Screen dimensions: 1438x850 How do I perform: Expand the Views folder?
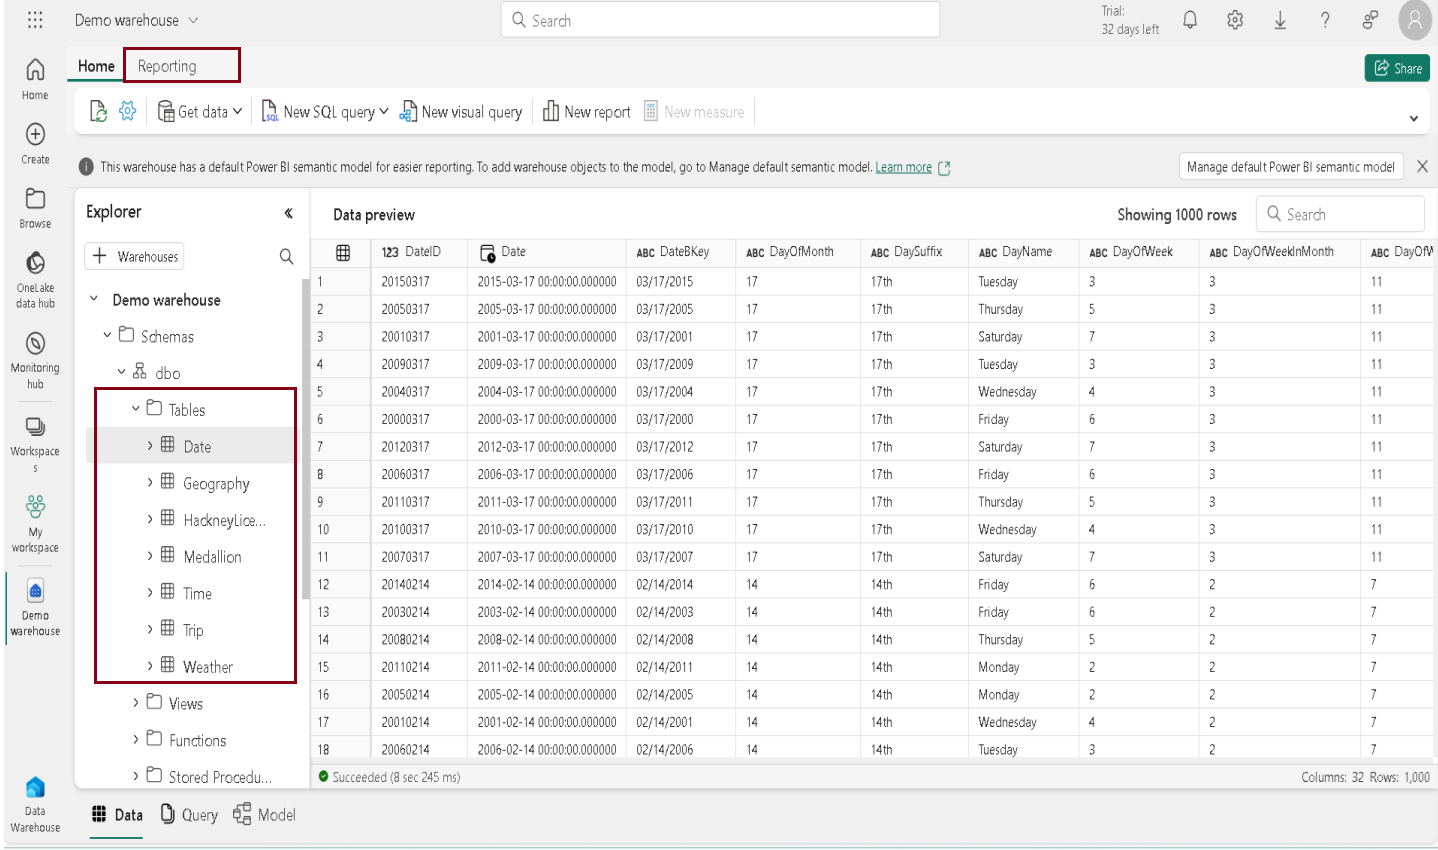(x=136, y=703)
